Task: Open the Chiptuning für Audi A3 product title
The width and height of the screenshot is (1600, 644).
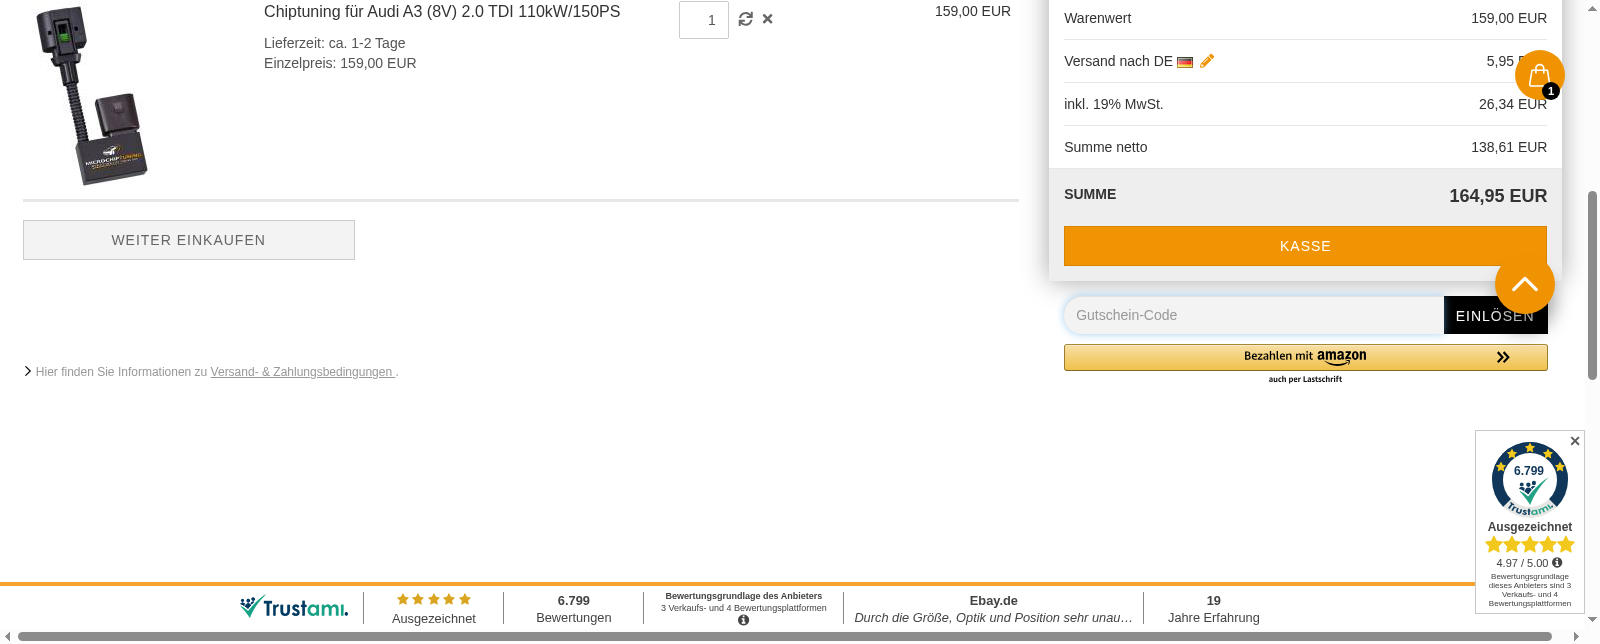Action: click(x=442, y=12)
